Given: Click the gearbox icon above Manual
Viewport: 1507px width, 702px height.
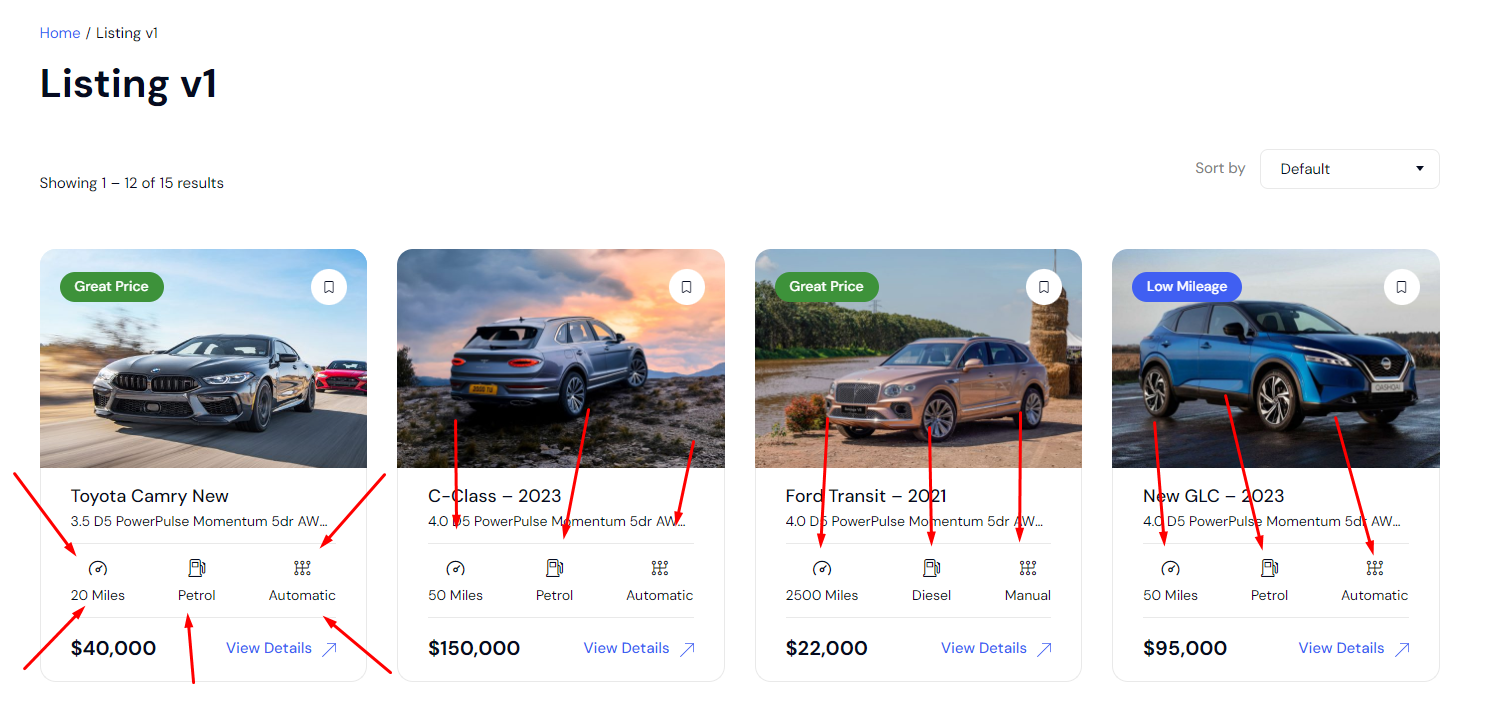Looking at the screenshot, I should [1028, 568].
